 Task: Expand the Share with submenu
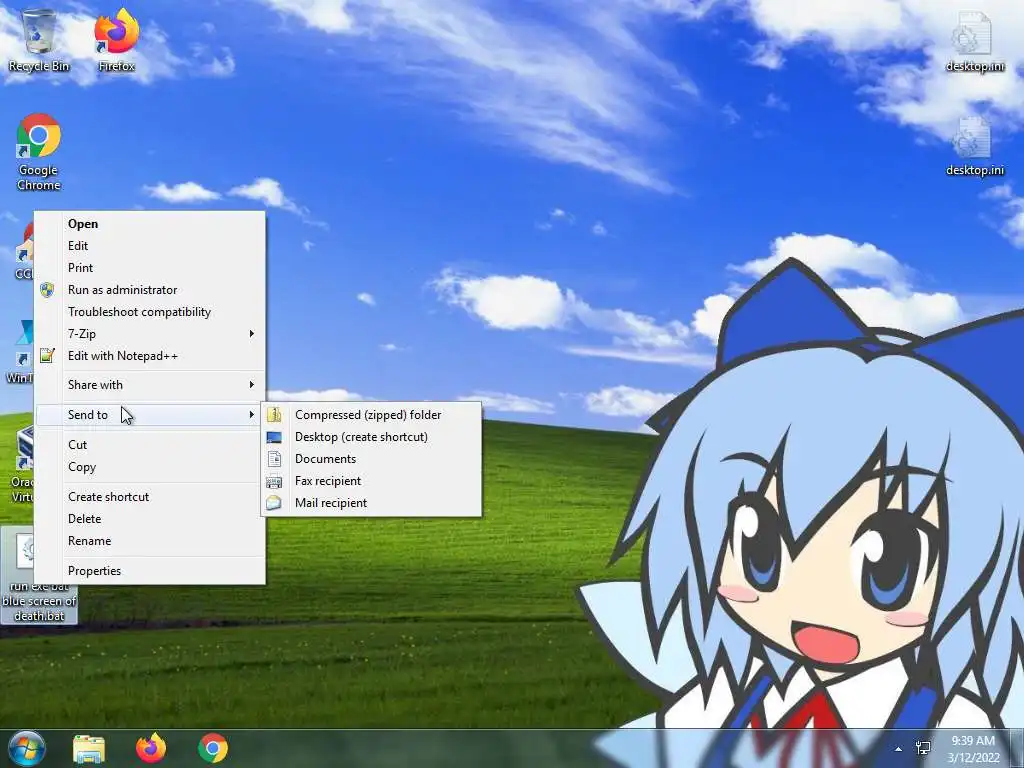tap(150, 385)
